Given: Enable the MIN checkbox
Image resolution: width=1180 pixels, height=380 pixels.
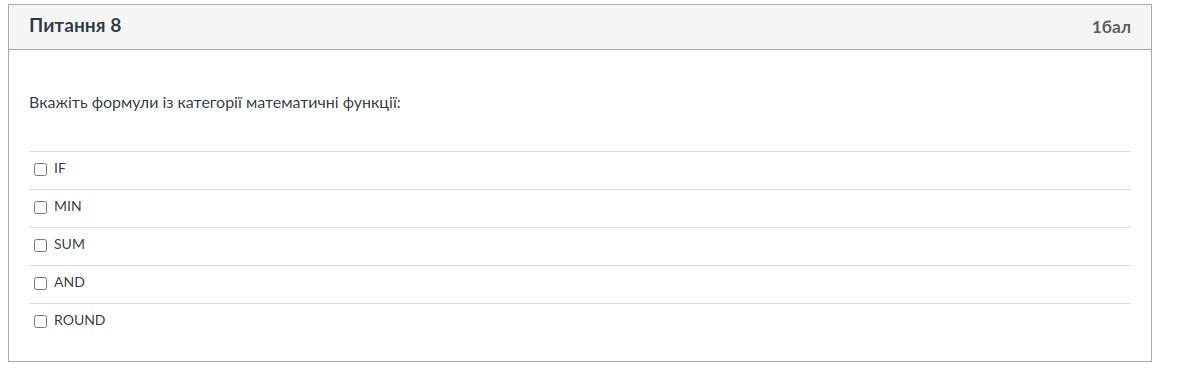Looking at the screenshot, I should pyautogui.click(x=41, y=207).
